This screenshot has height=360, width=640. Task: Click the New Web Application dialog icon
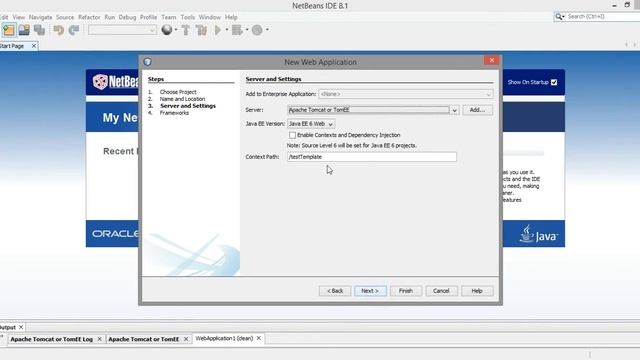coord(147,62)
